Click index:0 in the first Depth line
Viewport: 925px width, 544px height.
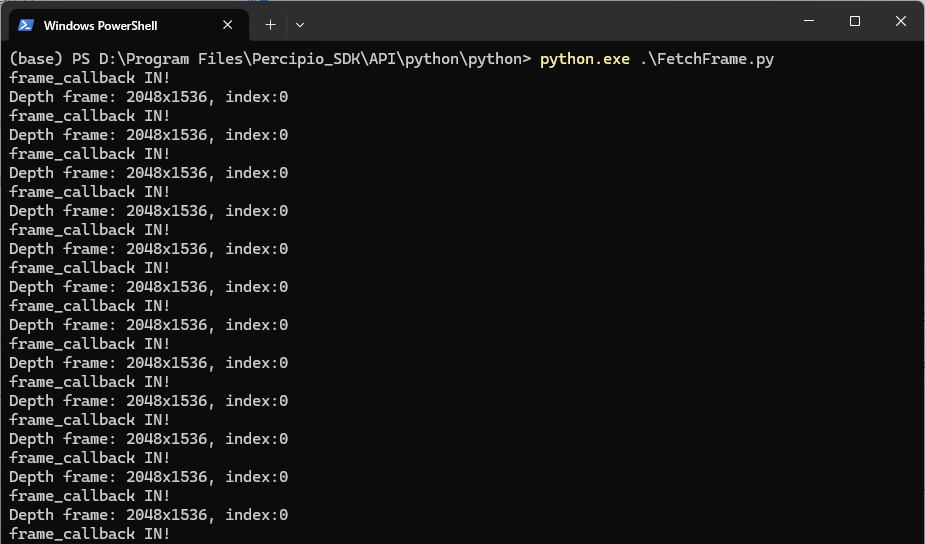click(x=257, y=97)
